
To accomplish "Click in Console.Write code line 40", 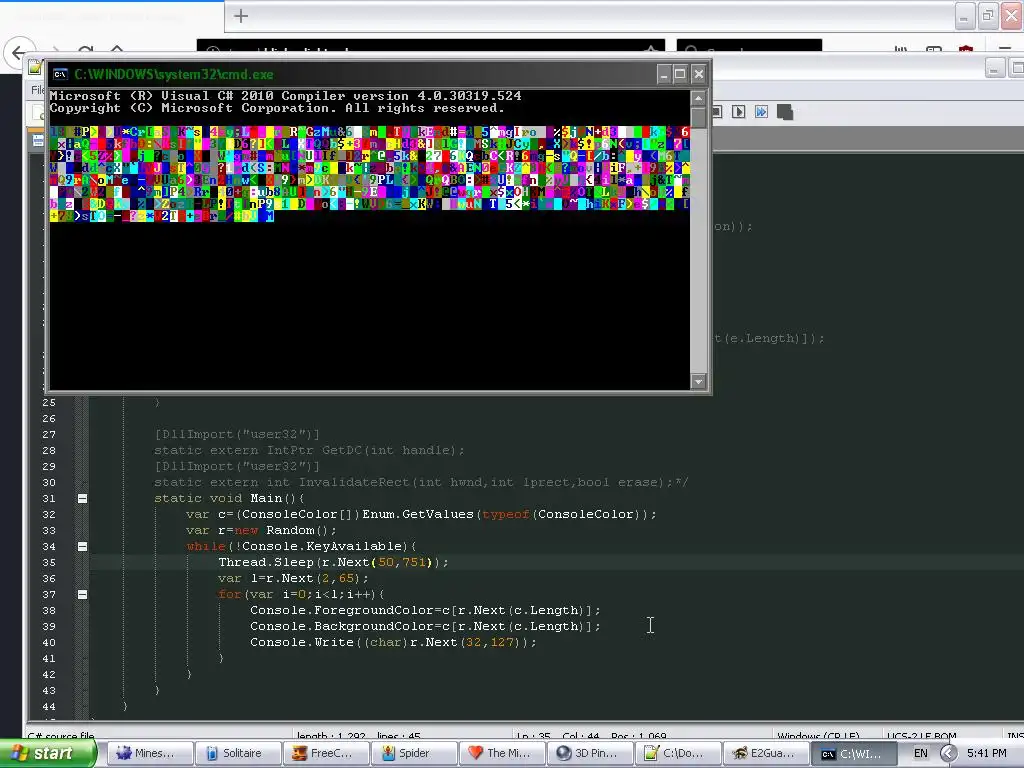I will 393,643.
